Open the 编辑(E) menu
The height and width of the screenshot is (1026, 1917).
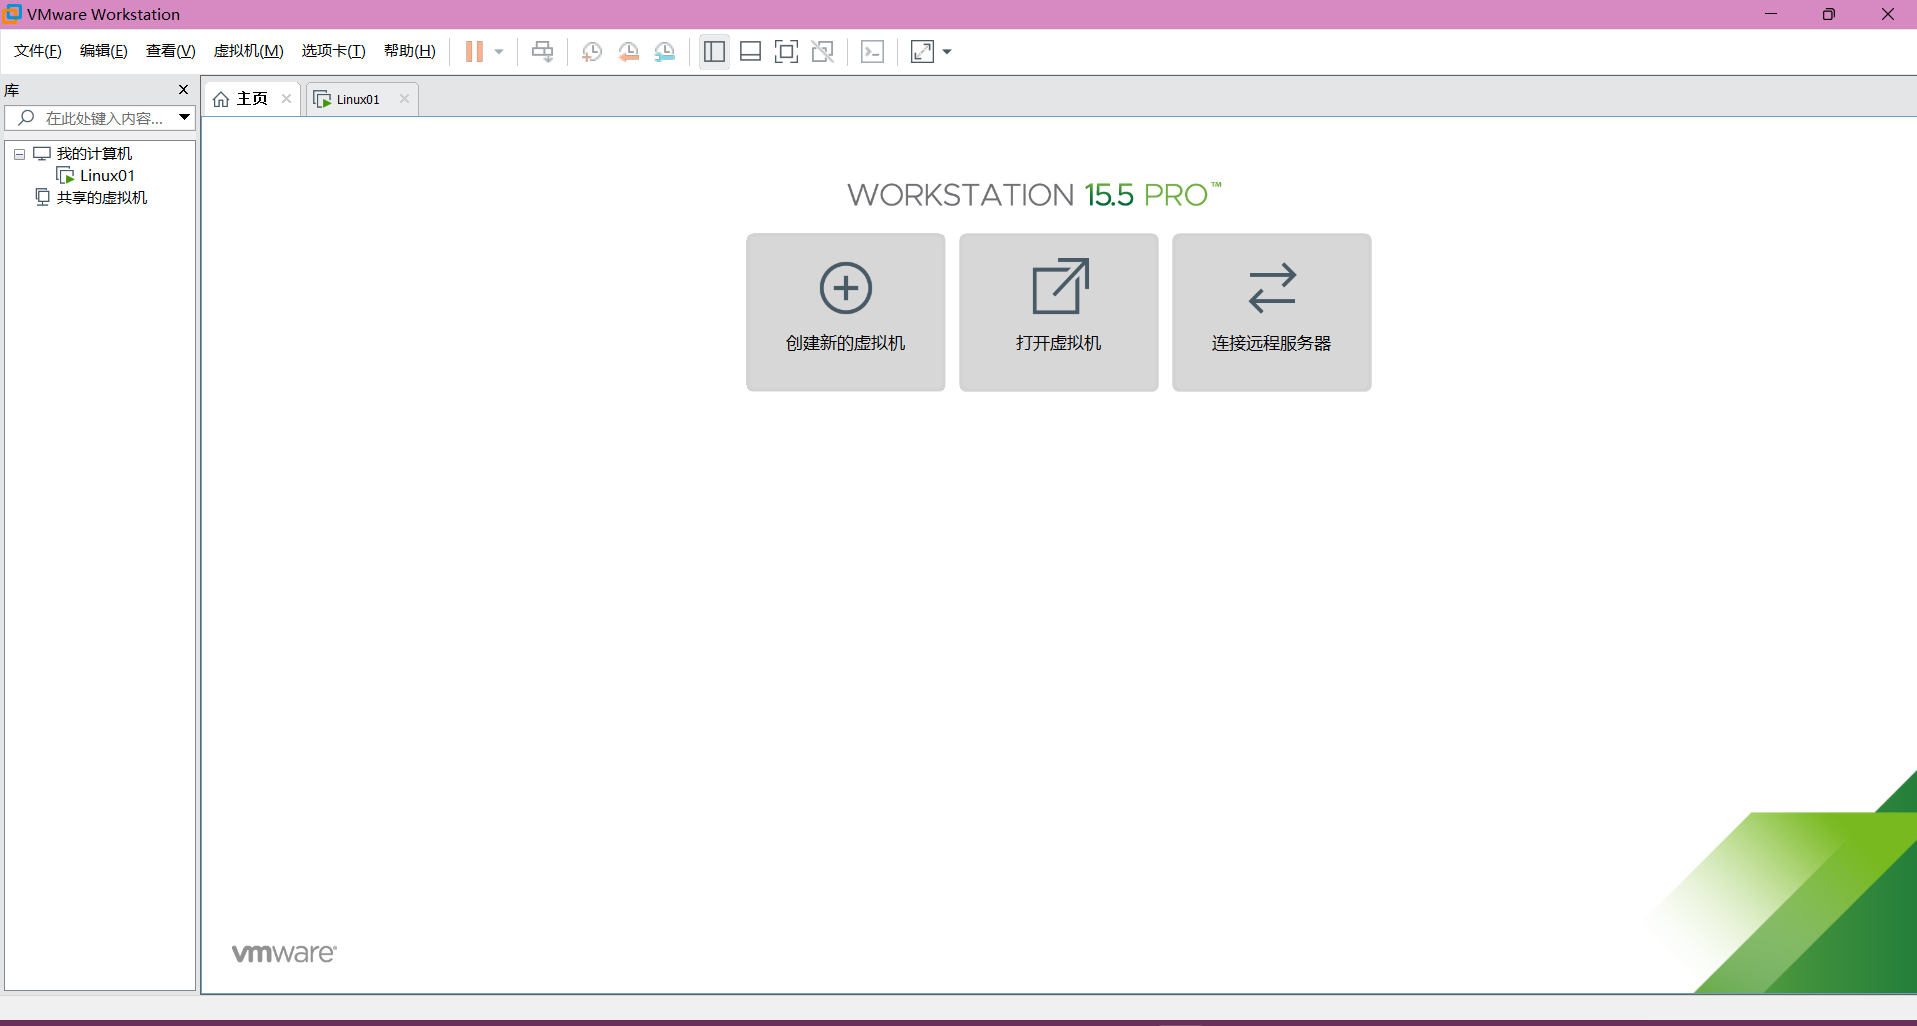[x=104, y=51]
